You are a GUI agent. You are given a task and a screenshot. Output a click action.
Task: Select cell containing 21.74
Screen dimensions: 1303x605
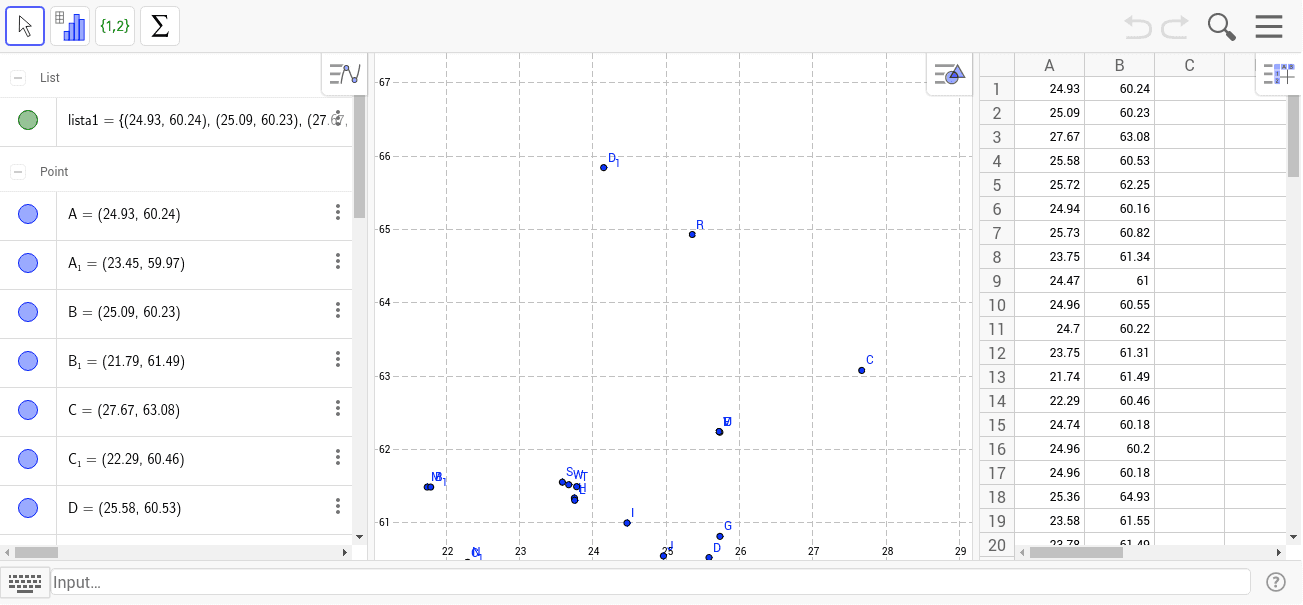coord(1049,377)
